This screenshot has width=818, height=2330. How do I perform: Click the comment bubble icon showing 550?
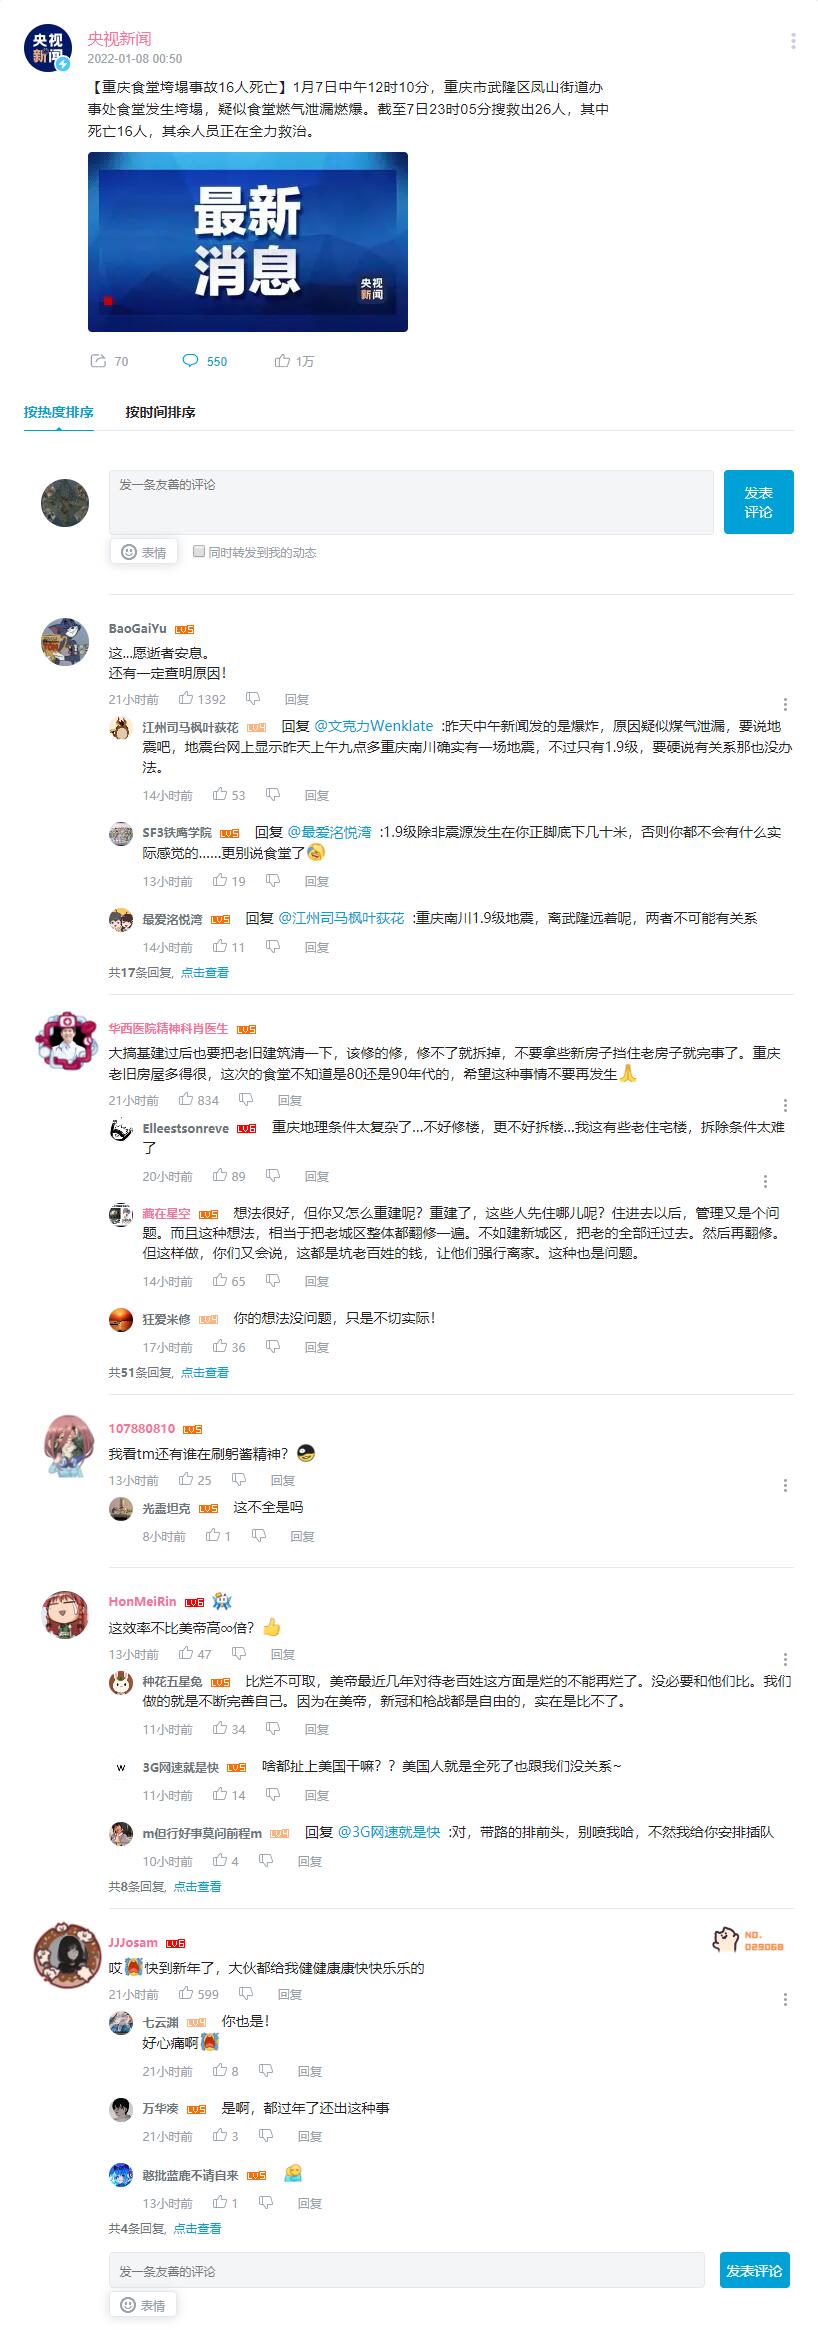click(190, 361)
